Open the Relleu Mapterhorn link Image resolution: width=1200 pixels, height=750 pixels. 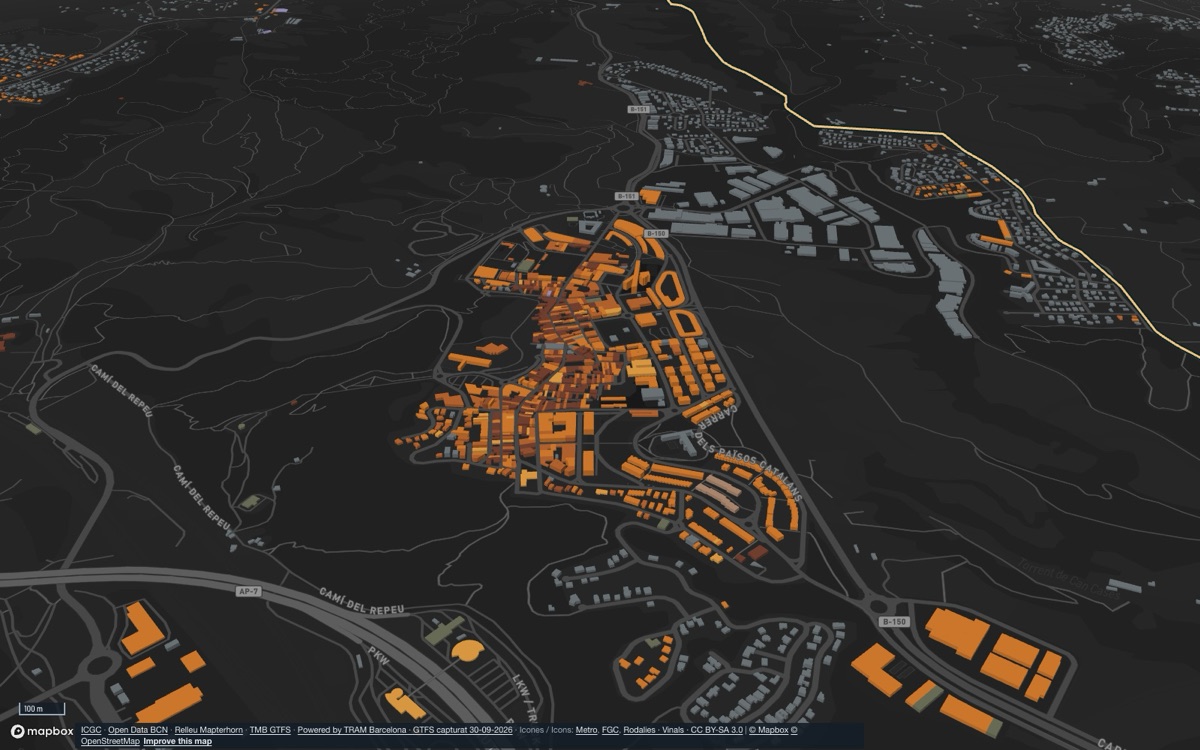209,730
